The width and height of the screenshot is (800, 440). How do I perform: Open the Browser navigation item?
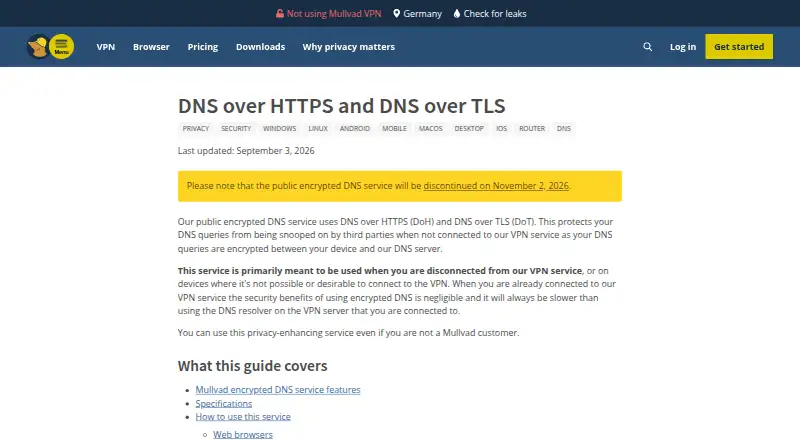pos(151,46)
